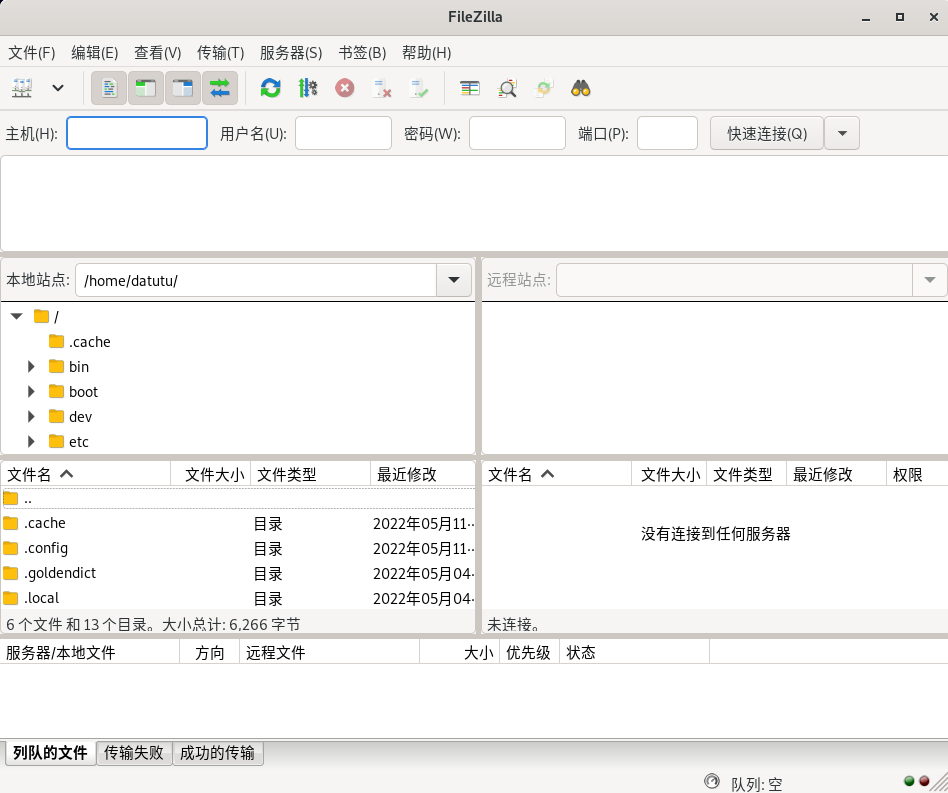Toggle remote directory tree display
The image size is (948, 793).
click(183, 88)
